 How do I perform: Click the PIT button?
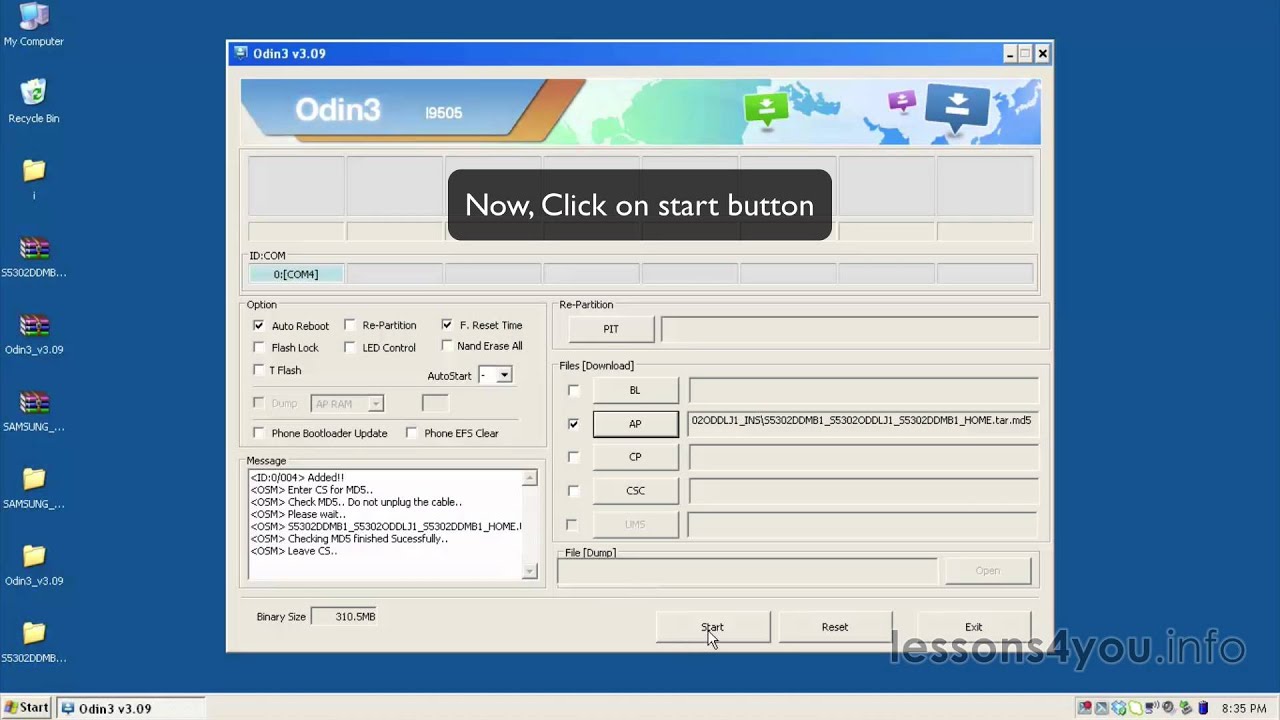(611, 329)
